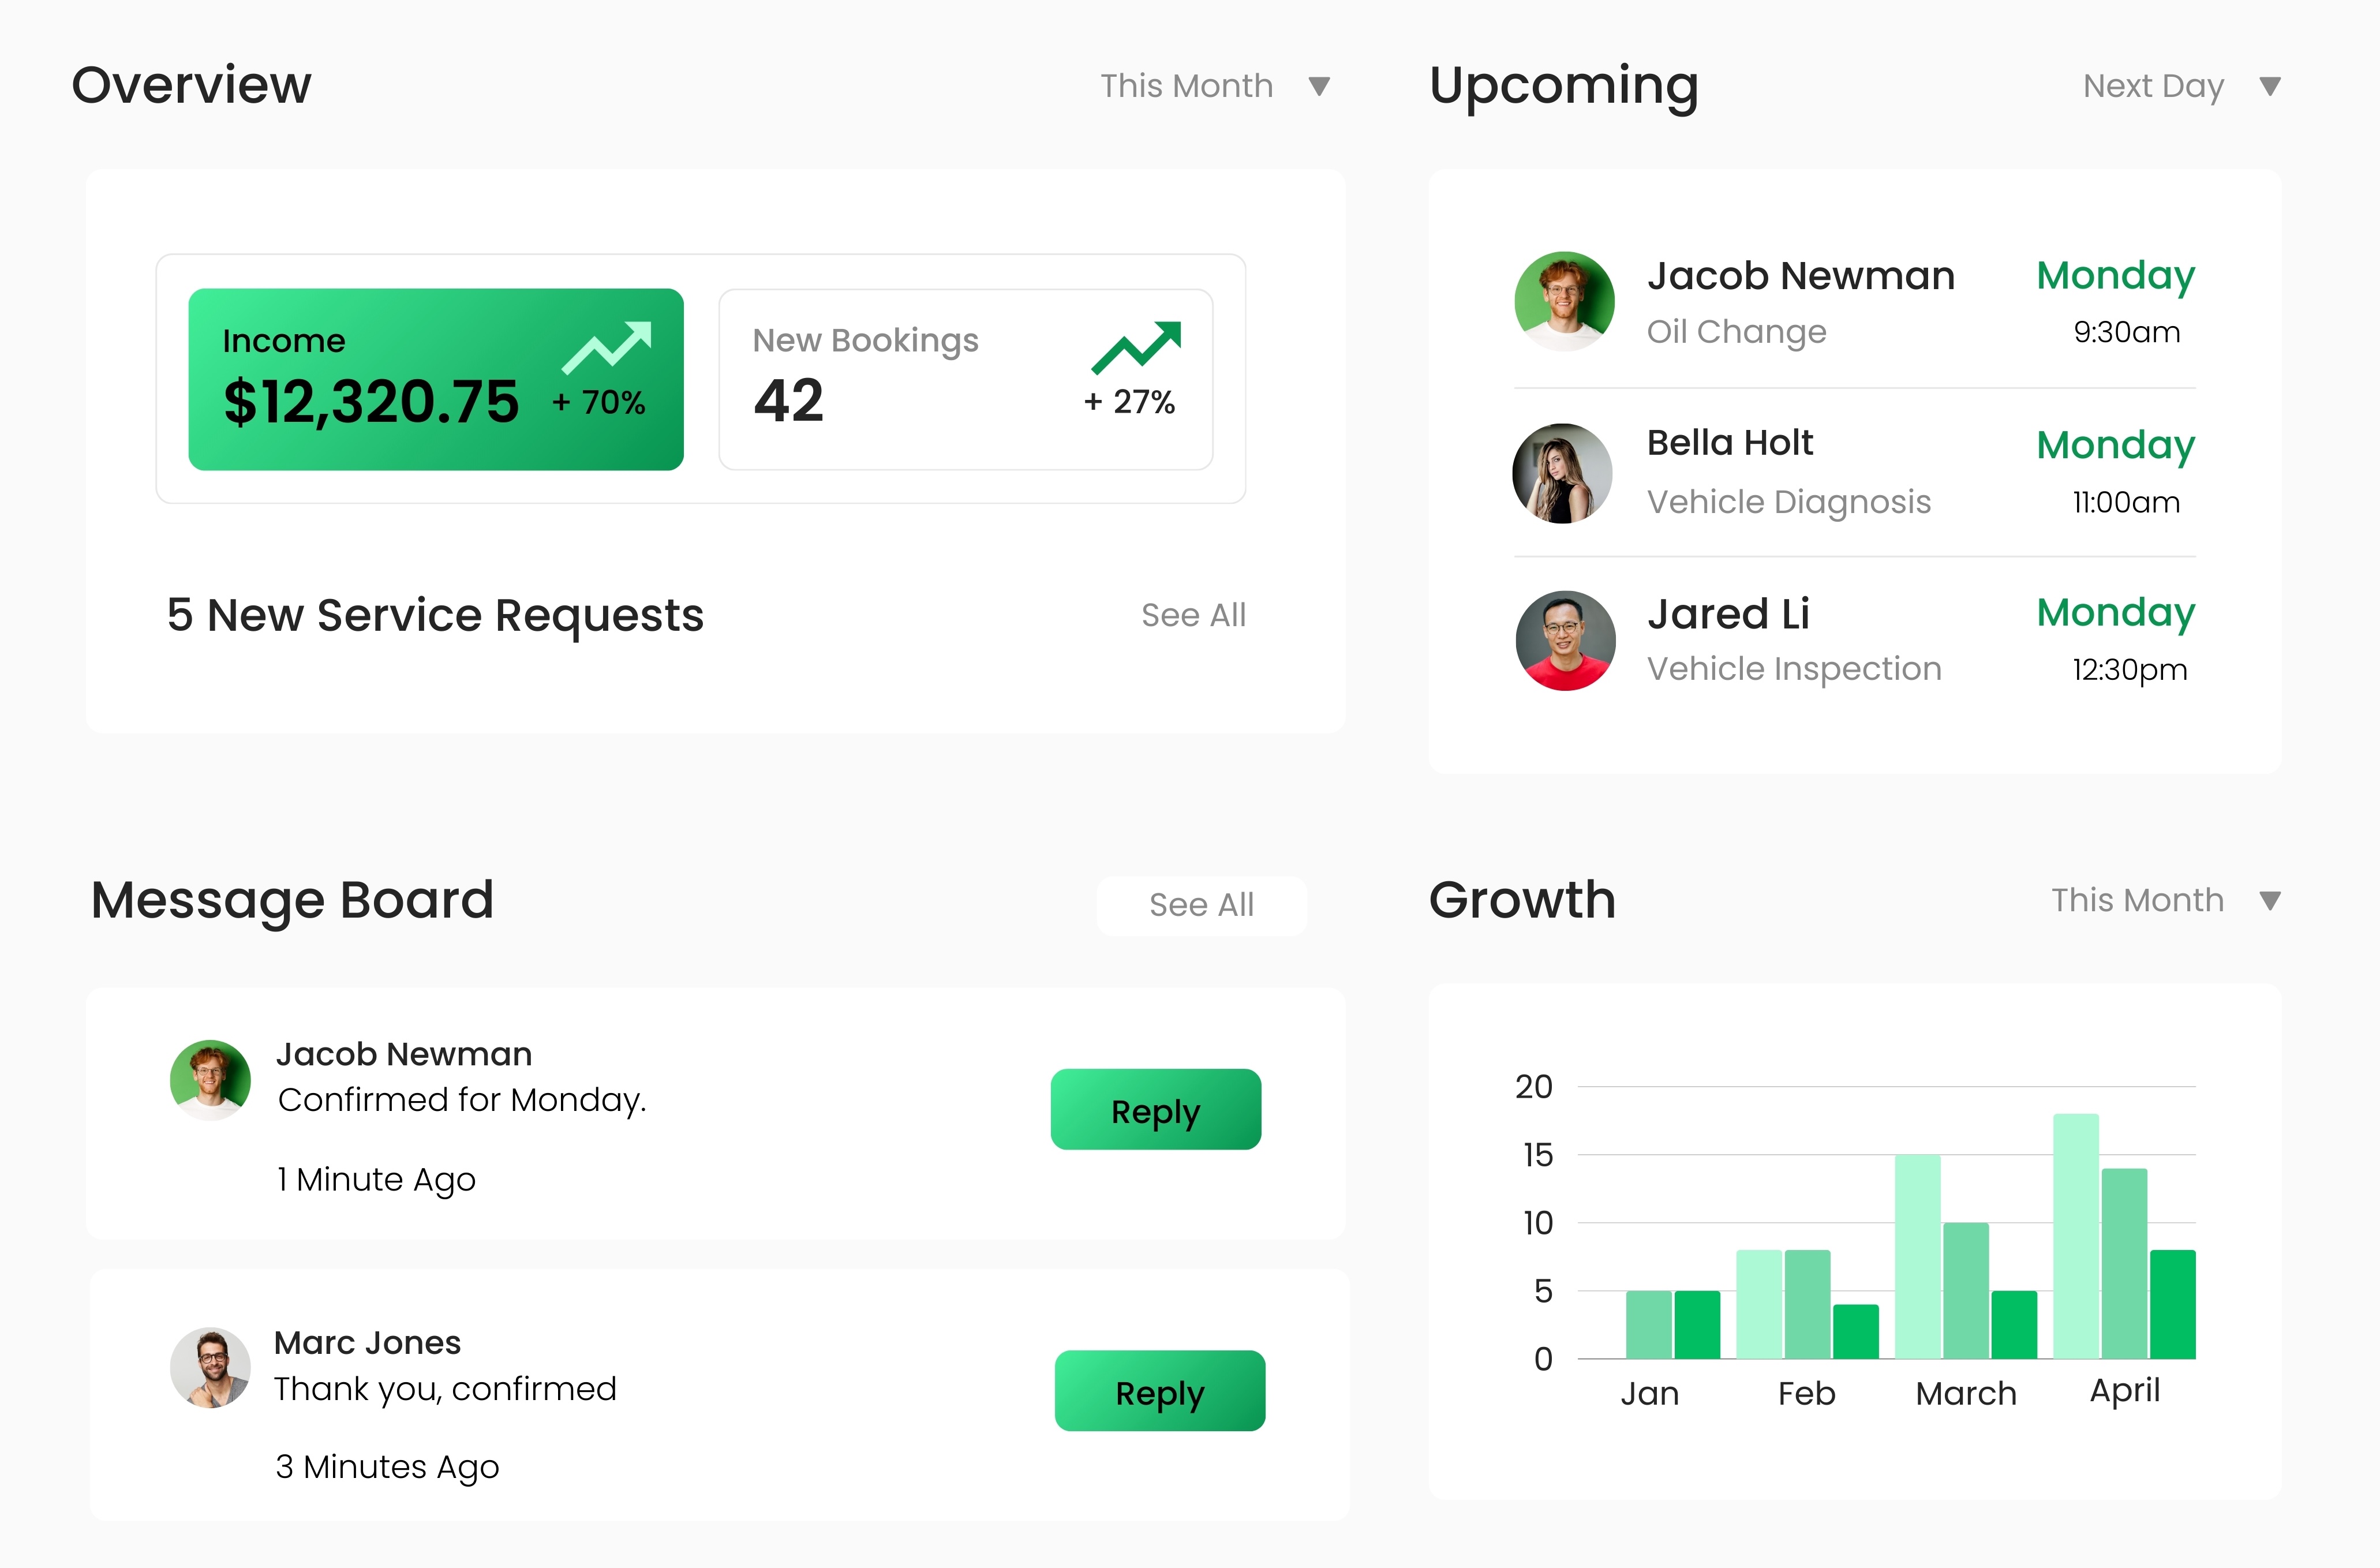Click the '3 Minutes Ago' timestamp

pyautogui.click(x=387, y=1467)
